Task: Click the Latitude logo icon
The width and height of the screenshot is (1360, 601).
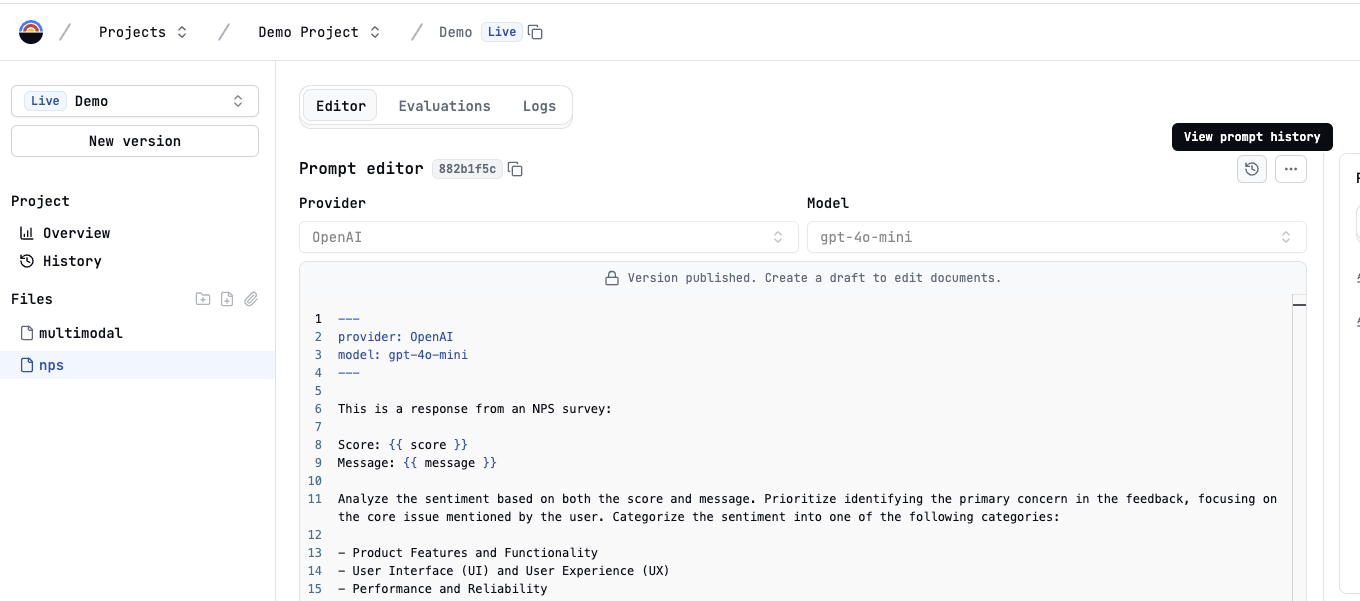Action: (x=31, y=32)
